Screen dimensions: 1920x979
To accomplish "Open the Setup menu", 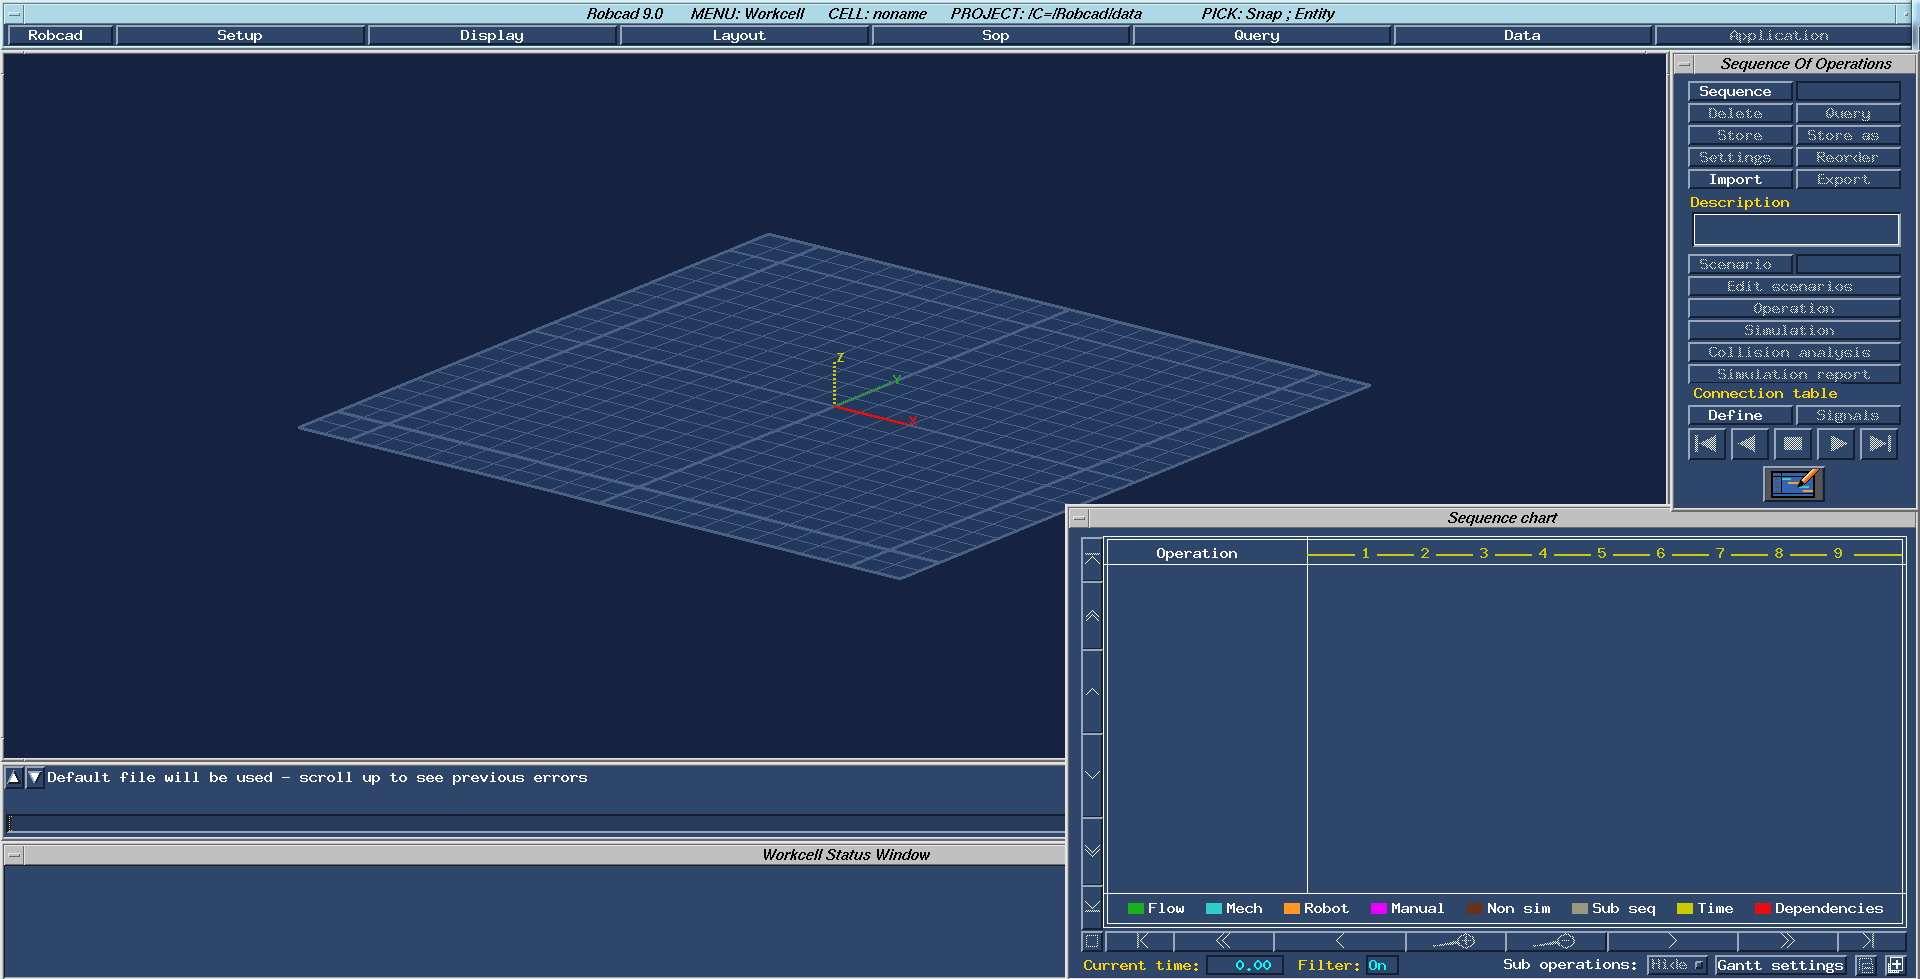I will tap(240, 35).
